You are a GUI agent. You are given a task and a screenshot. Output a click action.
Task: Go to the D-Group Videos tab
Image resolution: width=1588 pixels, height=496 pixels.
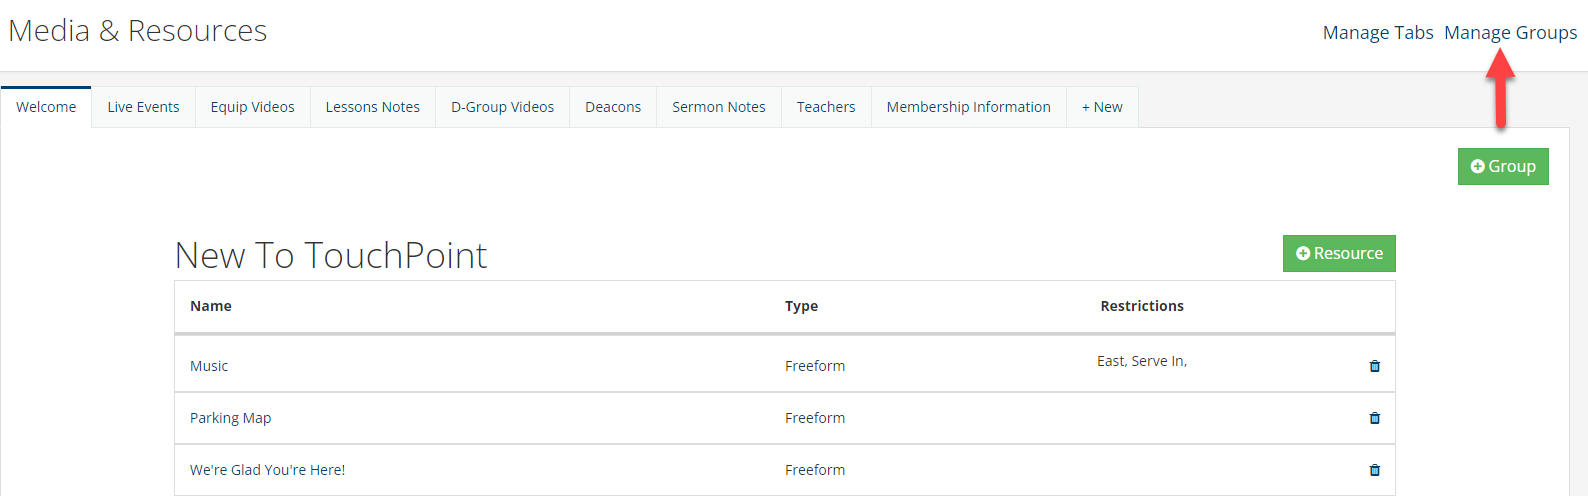tap(502, 107)
